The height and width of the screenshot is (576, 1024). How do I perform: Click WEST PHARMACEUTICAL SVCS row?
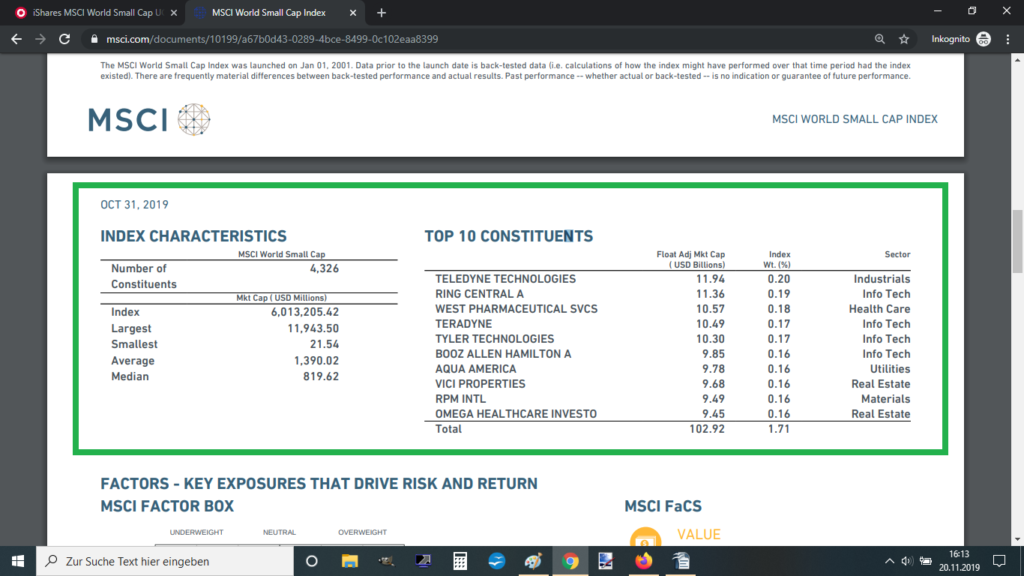[516, 309]
